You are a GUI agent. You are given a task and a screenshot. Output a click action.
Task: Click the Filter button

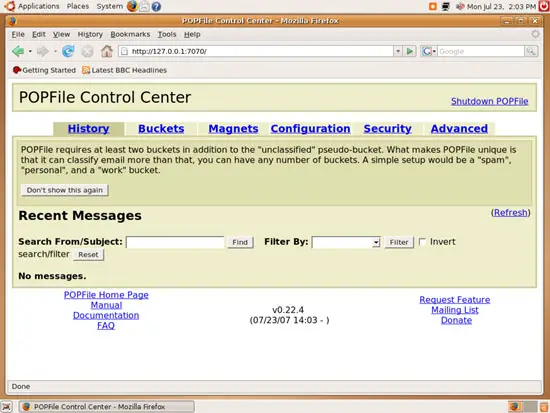click(x=399, y=242)
